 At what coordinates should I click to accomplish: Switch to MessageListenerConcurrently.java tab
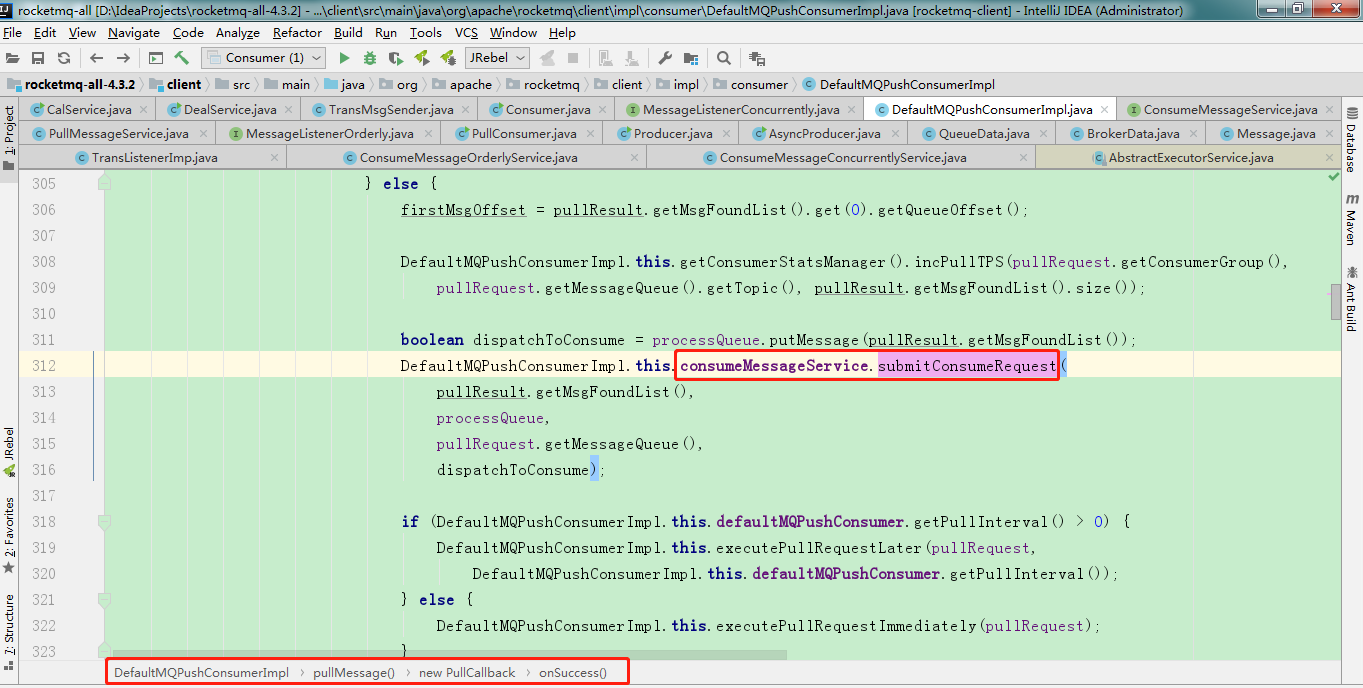[x=741, y=109]
